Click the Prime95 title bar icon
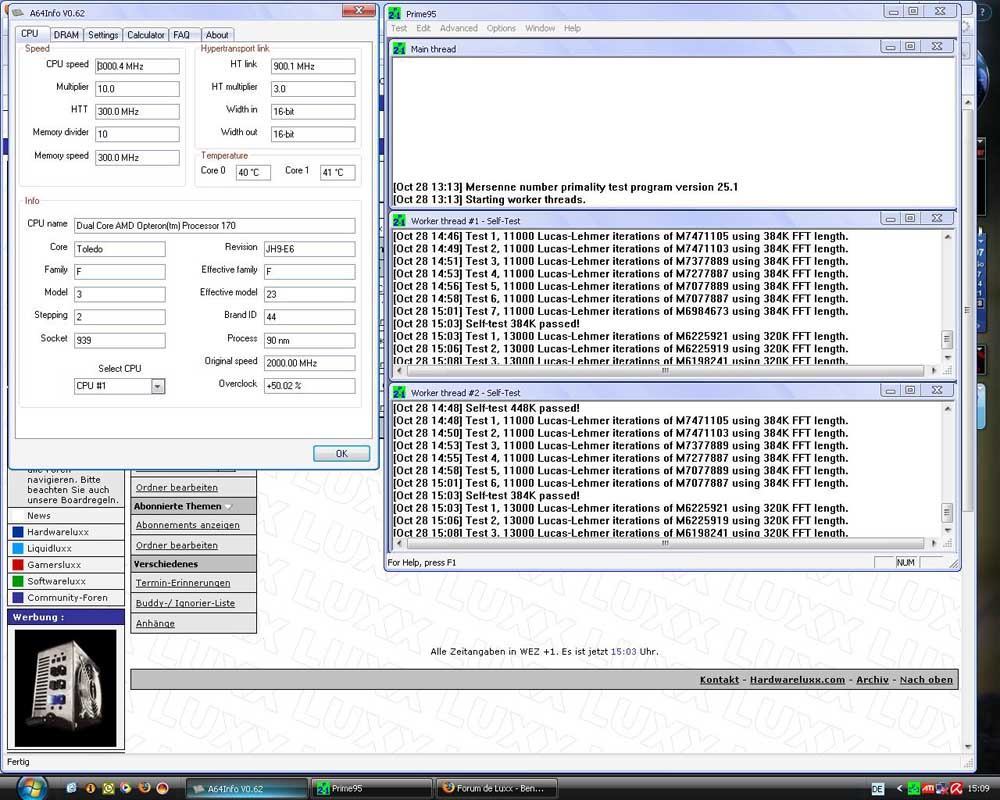The image size is (1000, 800). 395,13
